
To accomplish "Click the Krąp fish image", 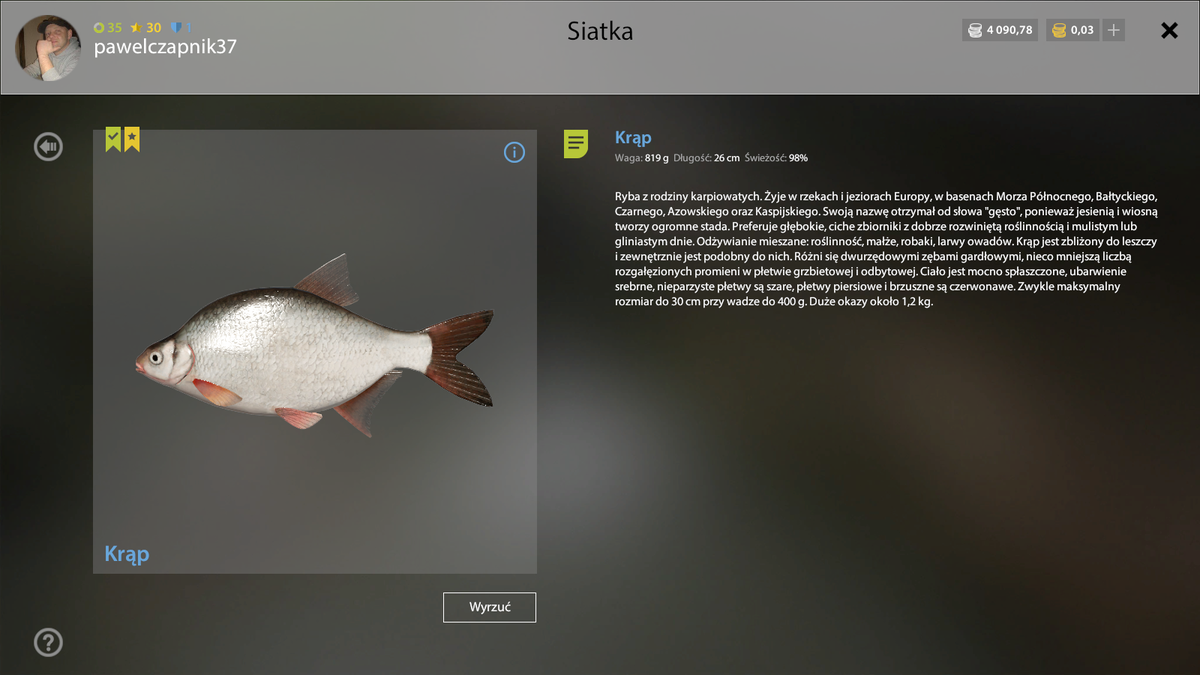I will click(x=314, y=346).
